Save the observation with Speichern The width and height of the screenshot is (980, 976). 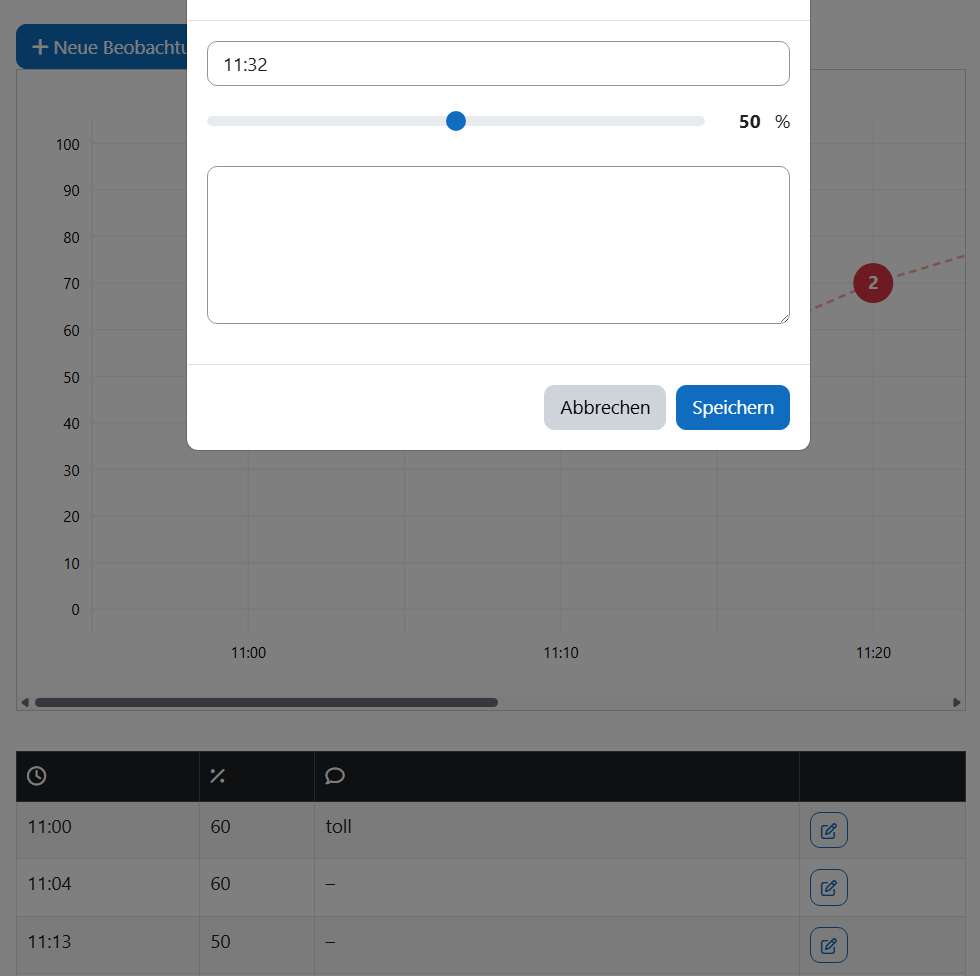732,408
